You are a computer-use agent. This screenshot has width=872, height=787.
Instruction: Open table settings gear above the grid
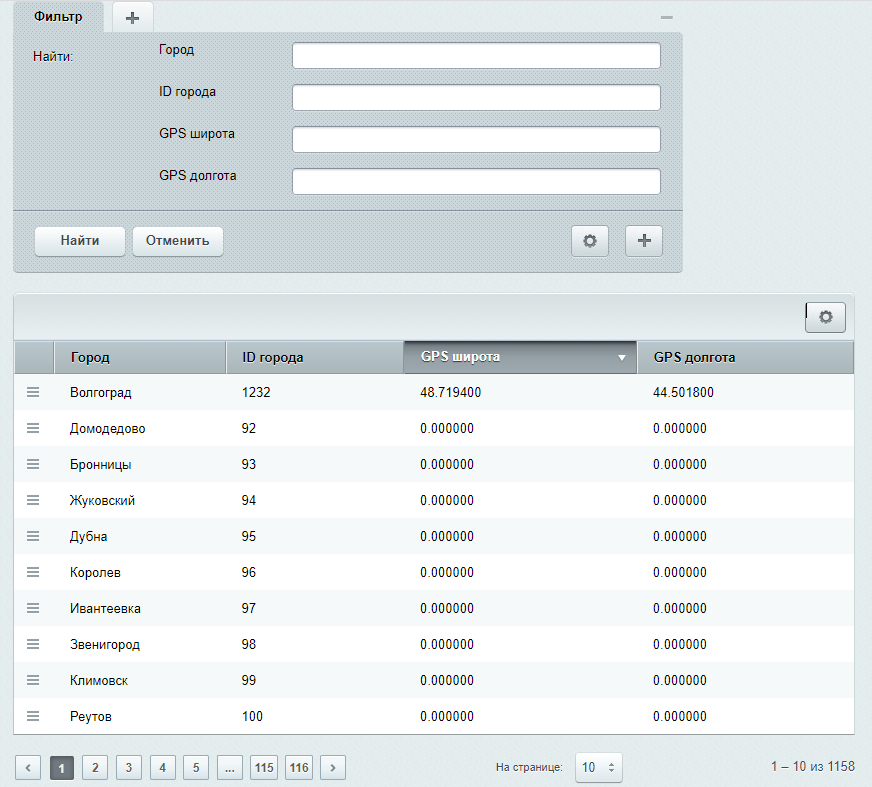coord(825,317)
